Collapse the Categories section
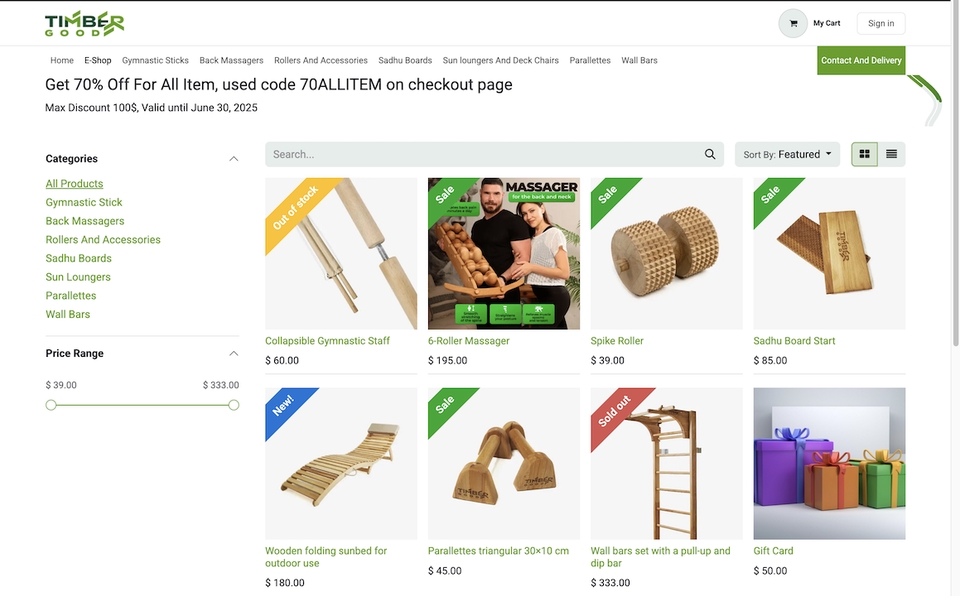Viewport: 960px width, 596px height. 233,159
